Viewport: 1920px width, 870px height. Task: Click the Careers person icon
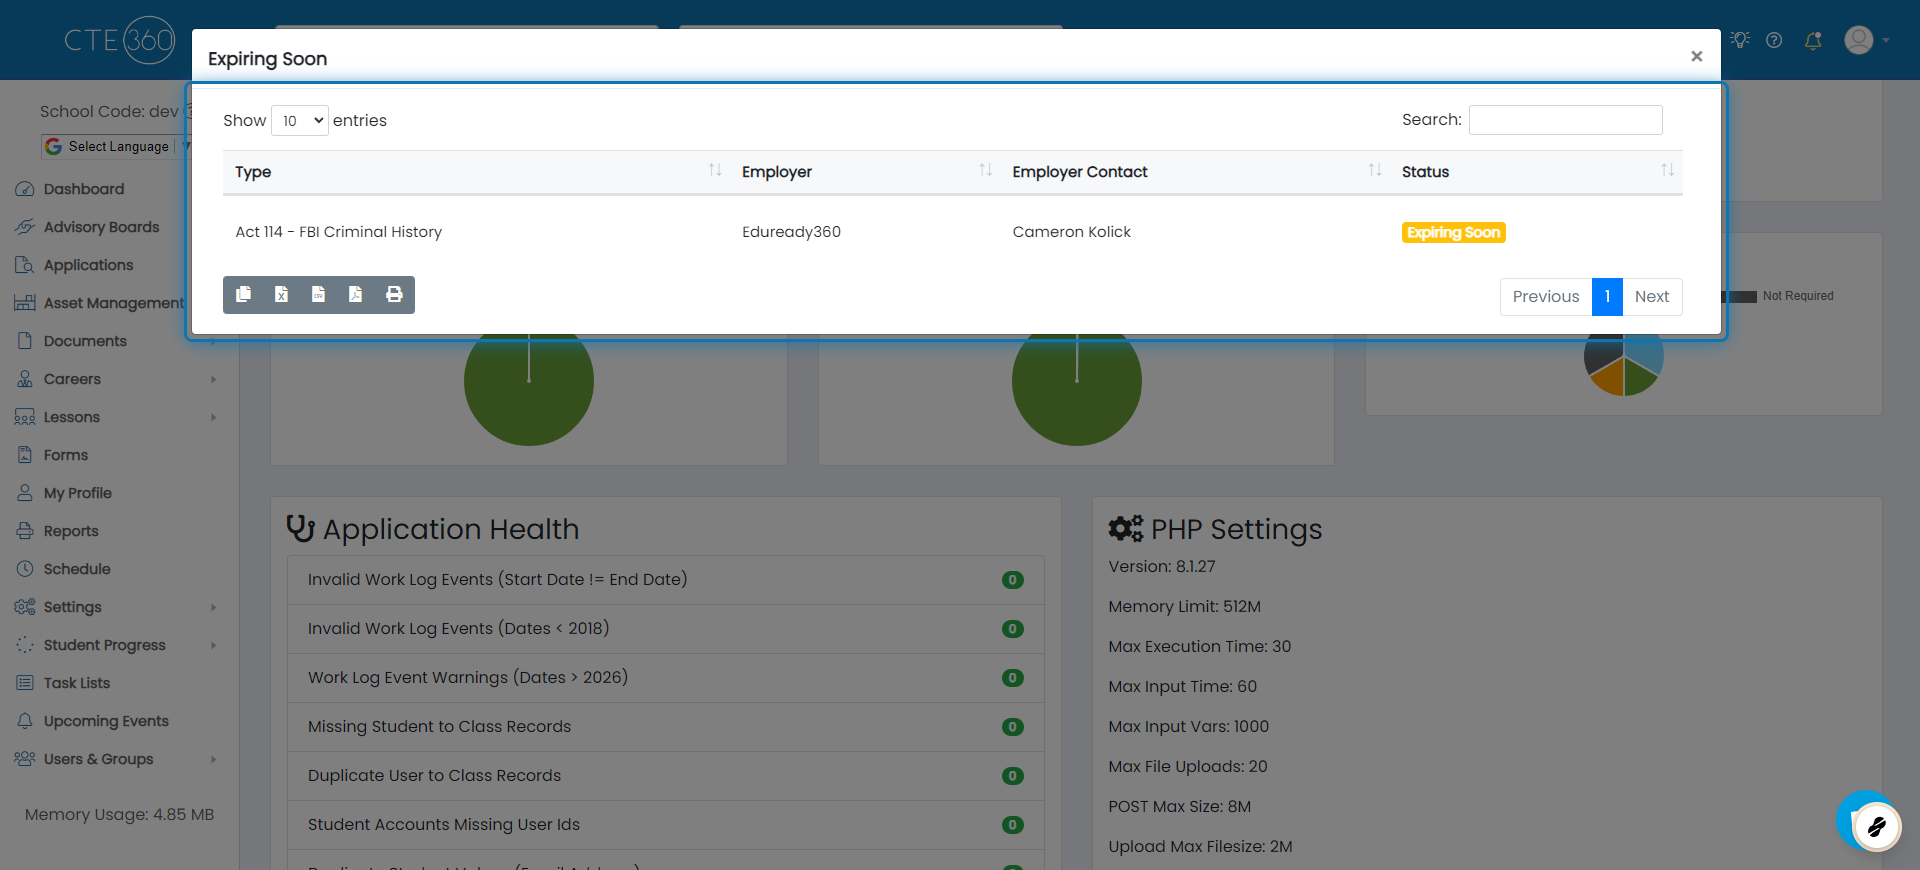tap(25, 379)
